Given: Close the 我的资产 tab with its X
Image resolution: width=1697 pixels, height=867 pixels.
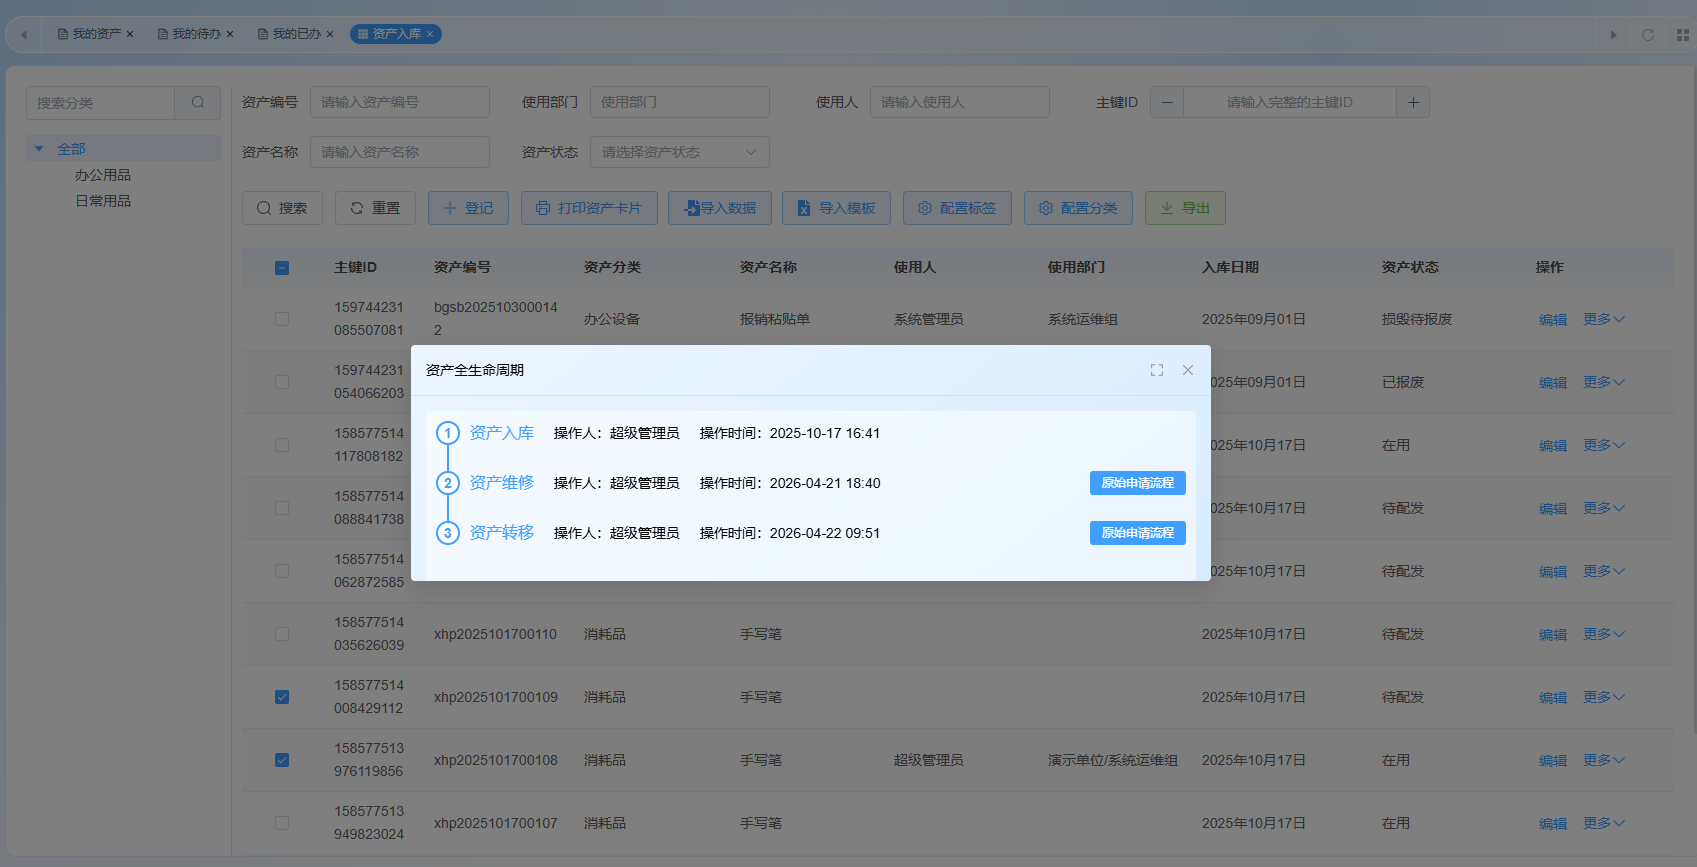Looking at the screenshot, I should pyautogui.click(x=130, y=34).
